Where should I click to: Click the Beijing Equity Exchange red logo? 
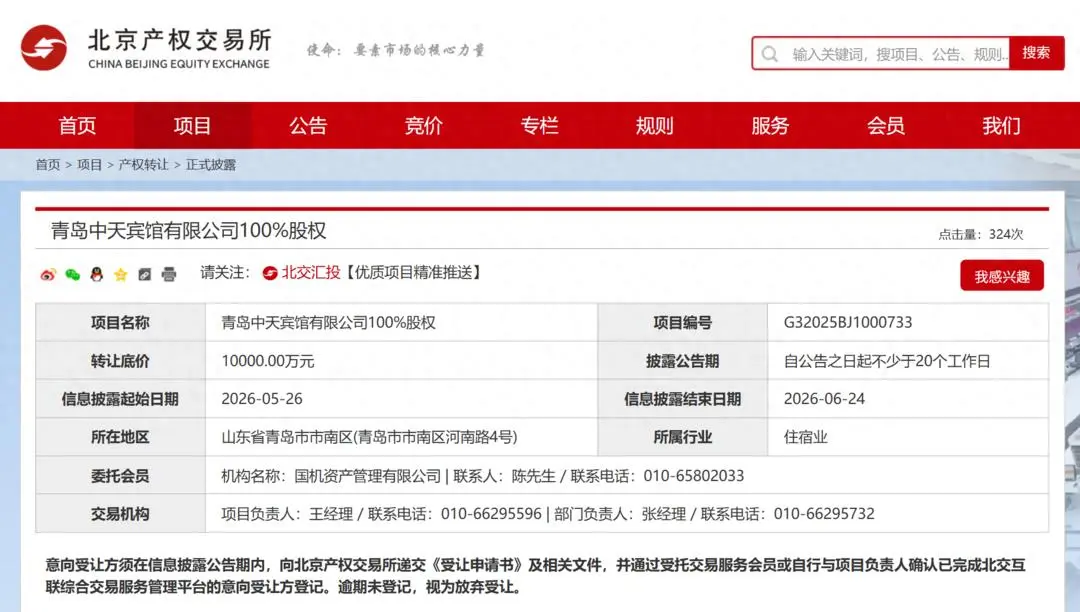[43, 48]
